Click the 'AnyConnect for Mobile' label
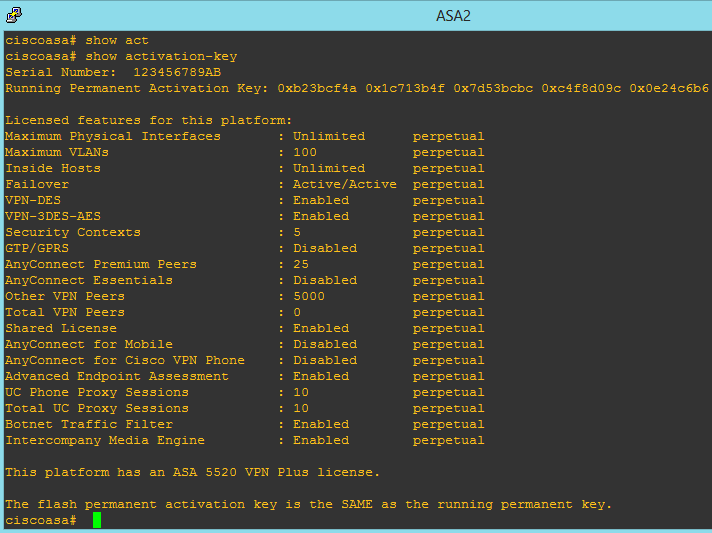 89,344
